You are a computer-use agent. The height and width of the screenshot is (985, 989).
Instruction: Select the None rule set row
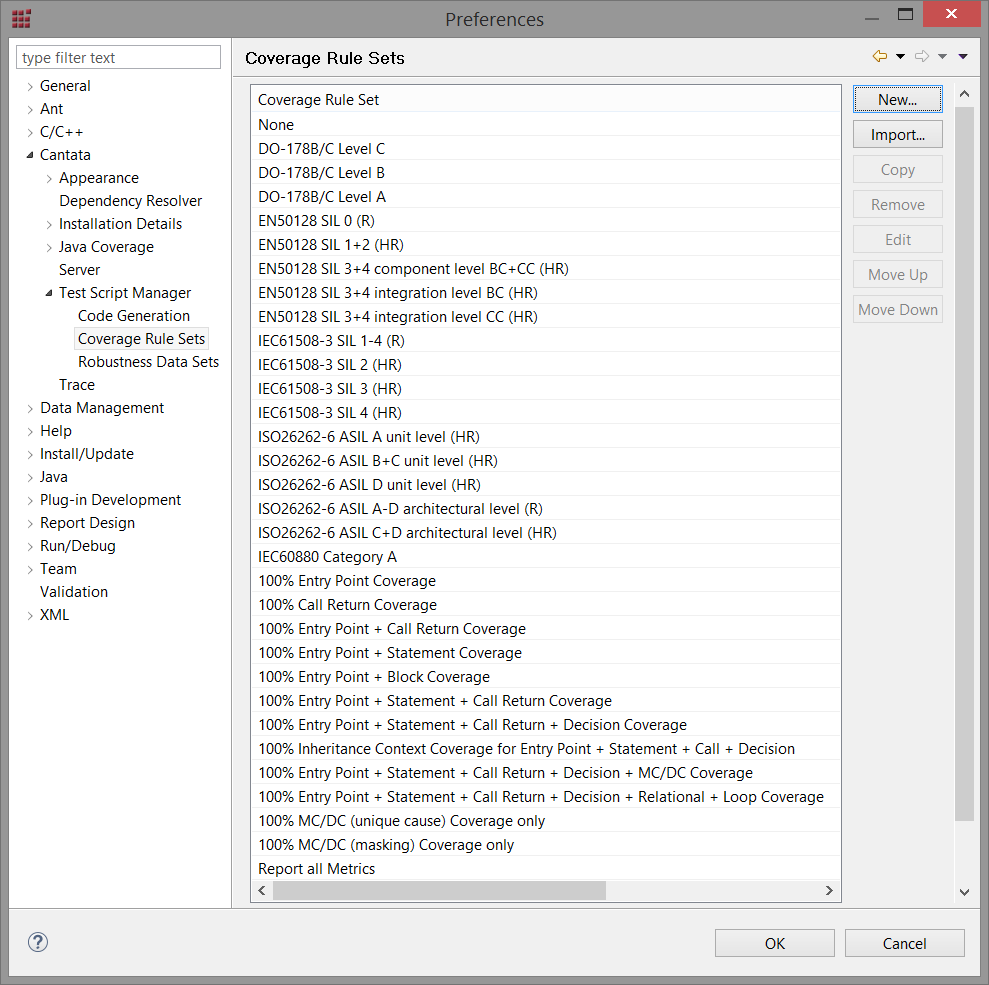coord(546,125)
